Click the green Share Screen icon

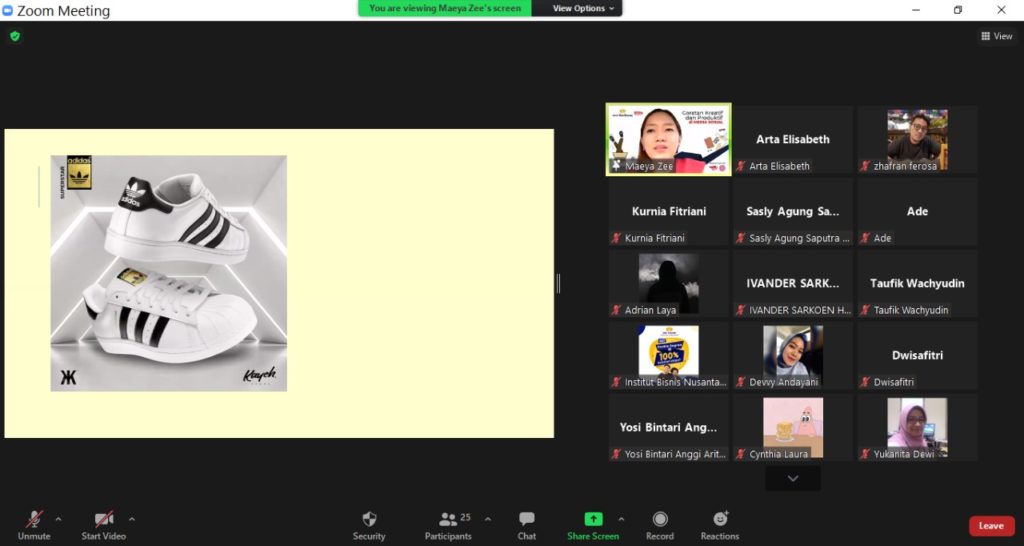point(593,519)
